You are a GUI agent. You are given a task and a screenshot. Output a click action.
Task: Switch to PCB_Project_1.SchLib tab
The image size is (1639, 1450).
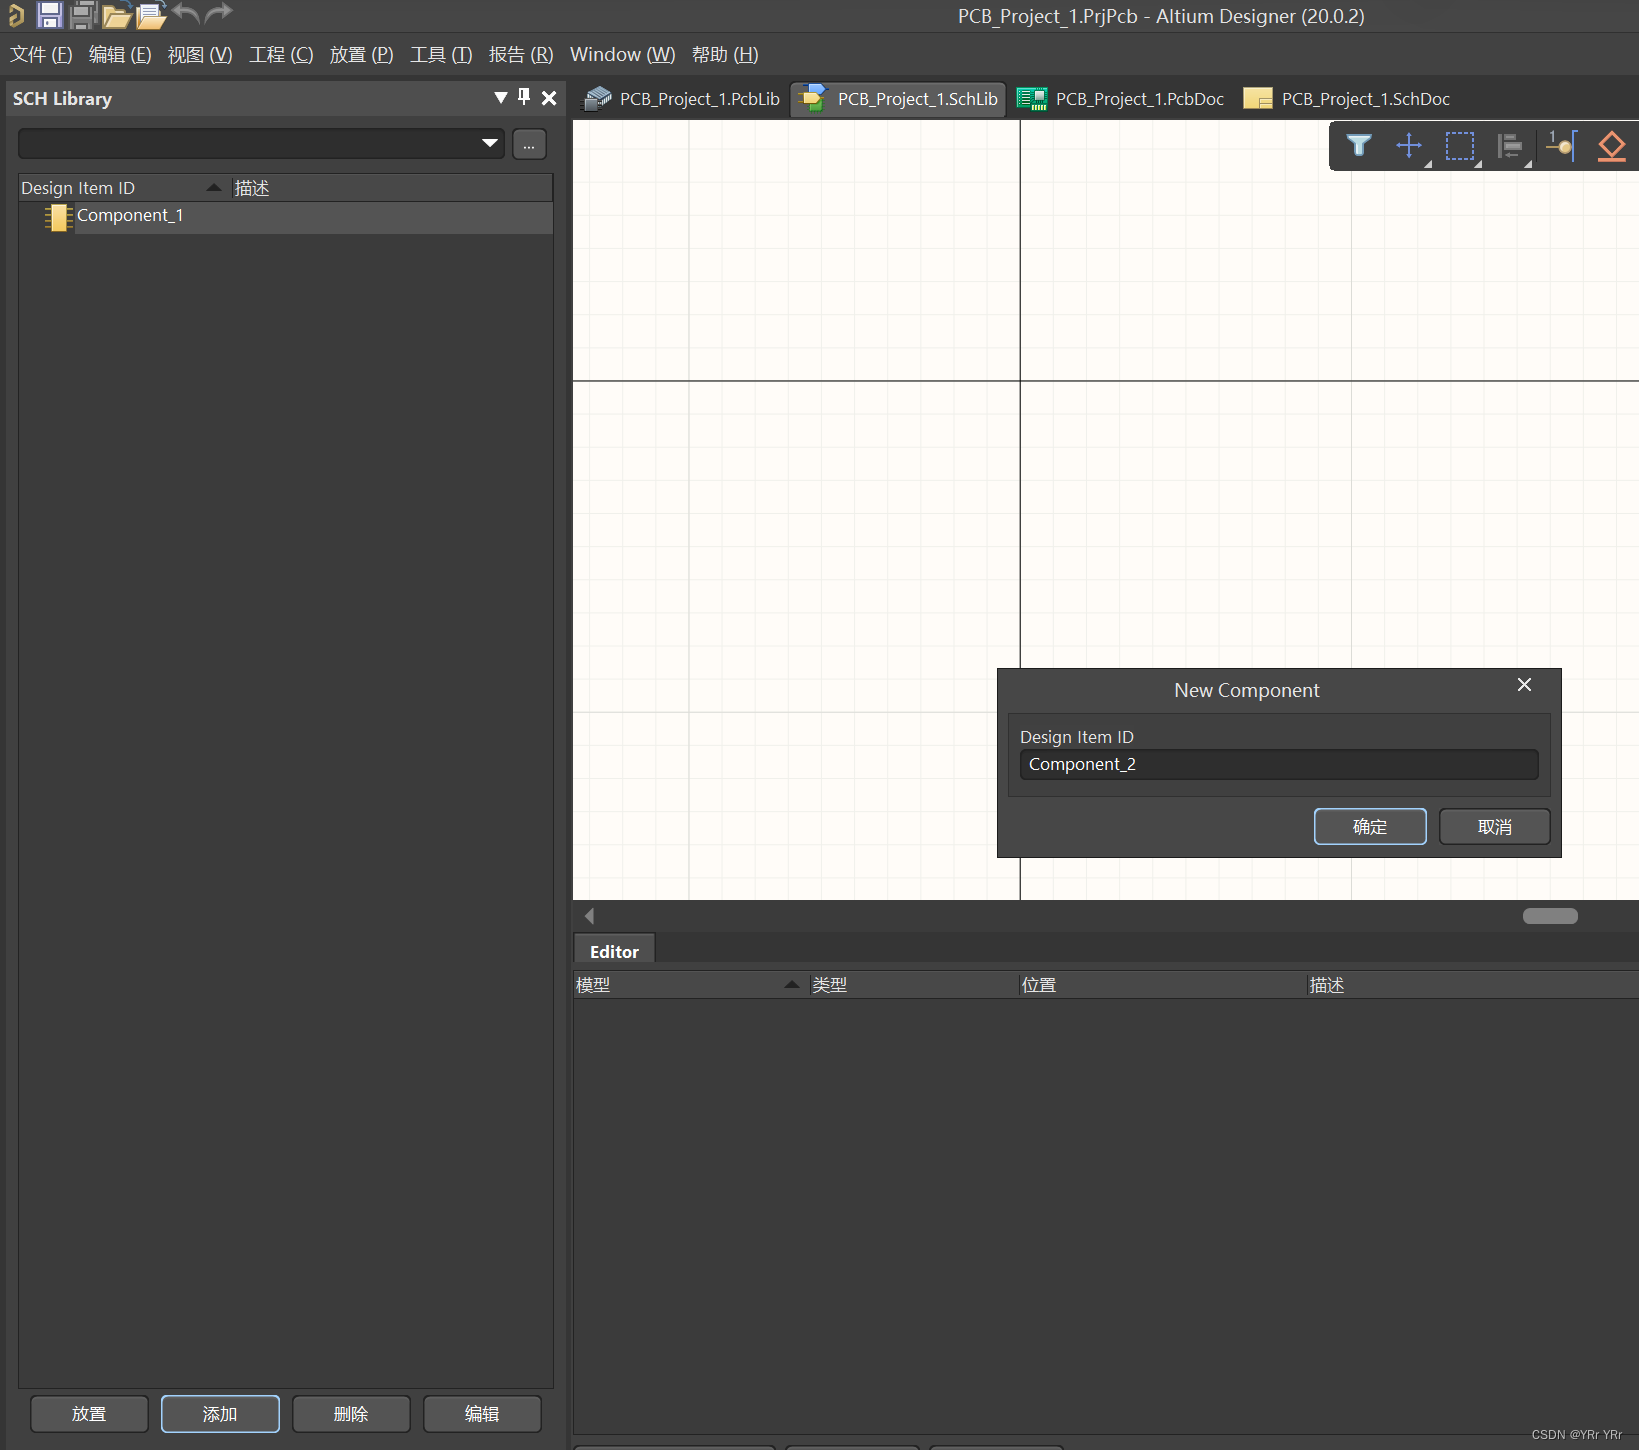tap(898, 99)
